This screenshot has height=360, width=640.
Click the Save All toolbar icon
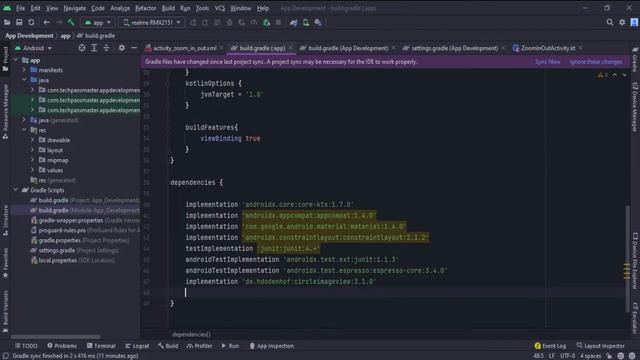[x=19, y=22]
